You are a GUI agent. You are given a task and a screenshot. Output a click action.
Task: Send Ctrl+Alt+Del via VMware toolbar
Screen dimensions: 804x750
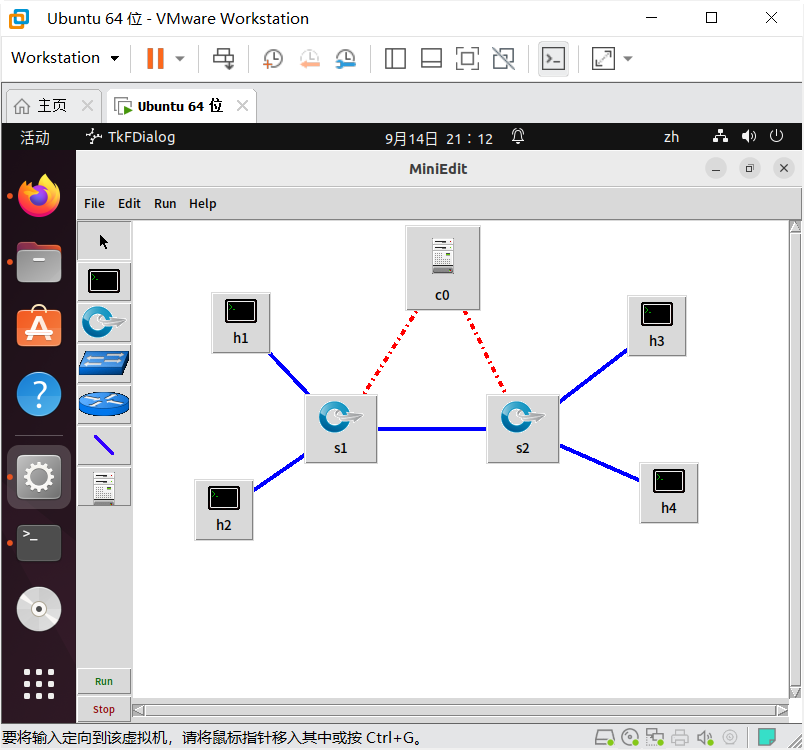pyautogui.click(x=224, y=58)
